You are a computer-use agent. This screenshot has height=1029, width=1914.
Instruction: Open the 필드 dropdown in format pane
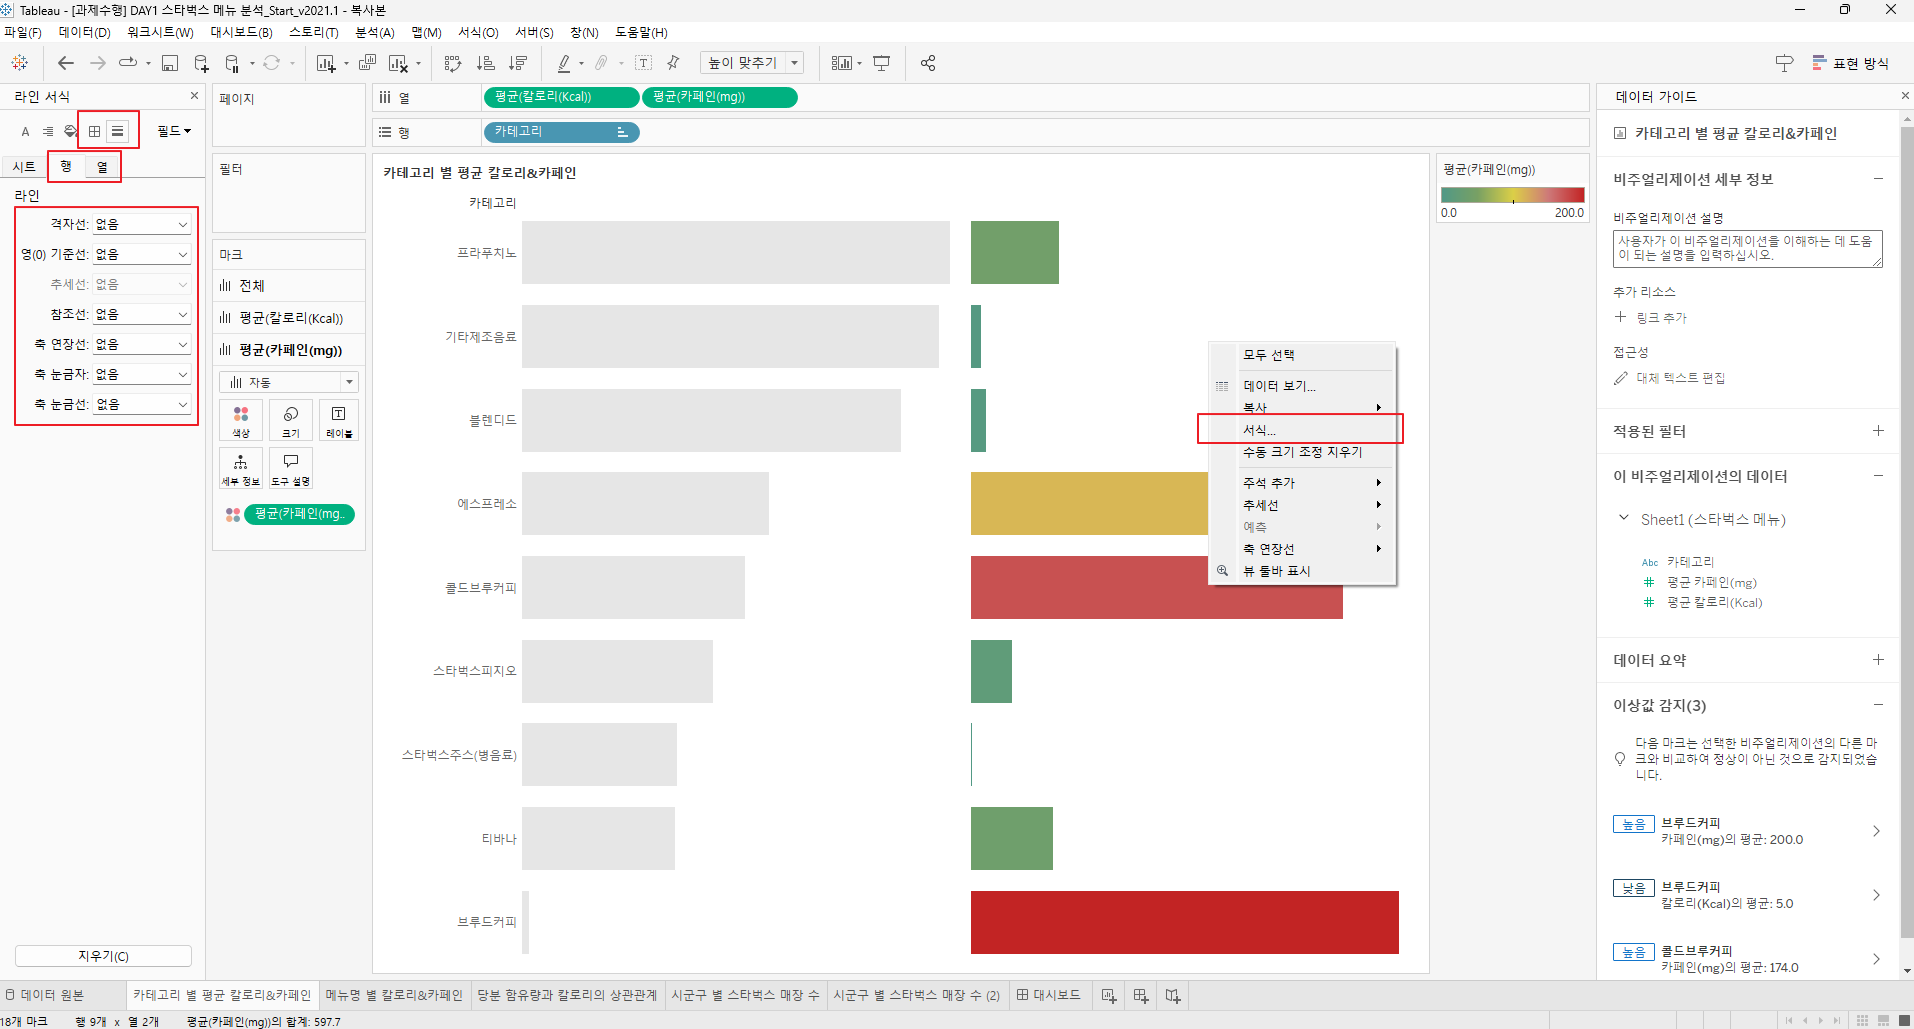tap(174, 131)
